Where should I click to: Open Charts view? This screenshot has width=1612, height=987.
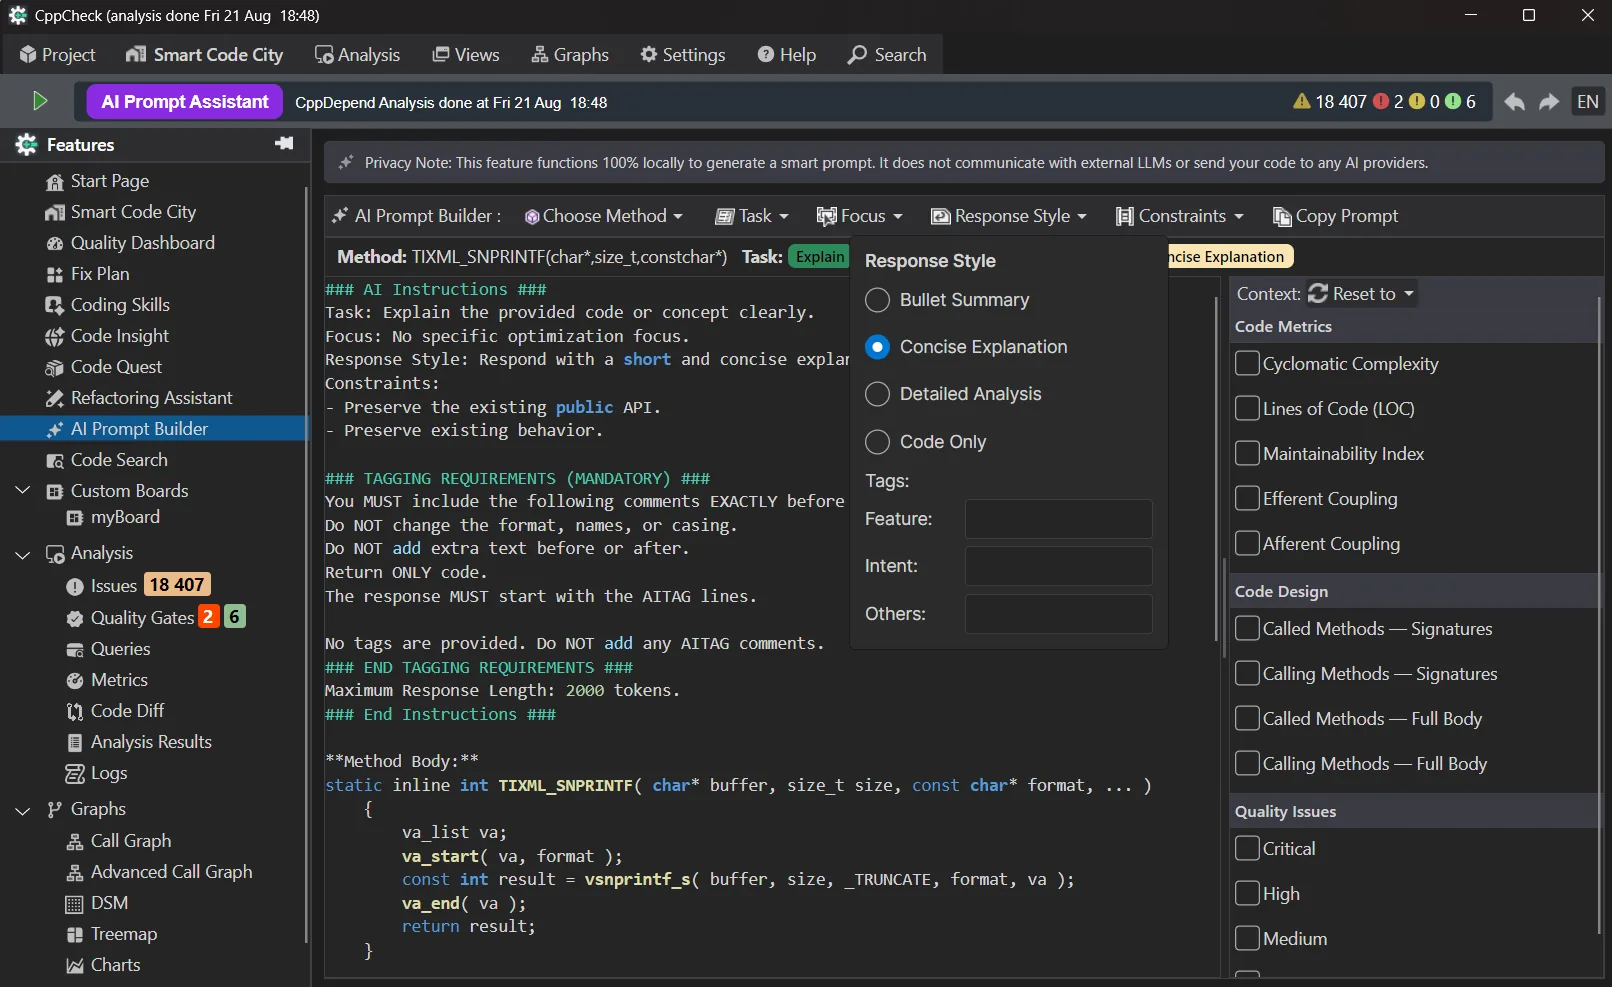coord(103,965)
